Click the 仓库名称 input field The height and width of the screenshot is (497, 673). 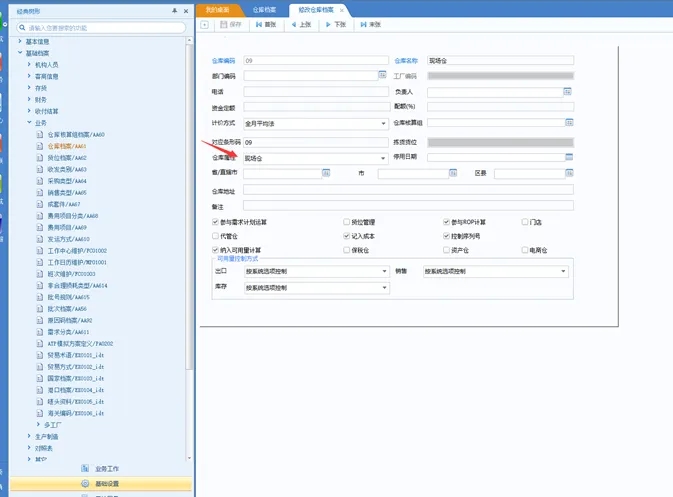pos(500,61)
